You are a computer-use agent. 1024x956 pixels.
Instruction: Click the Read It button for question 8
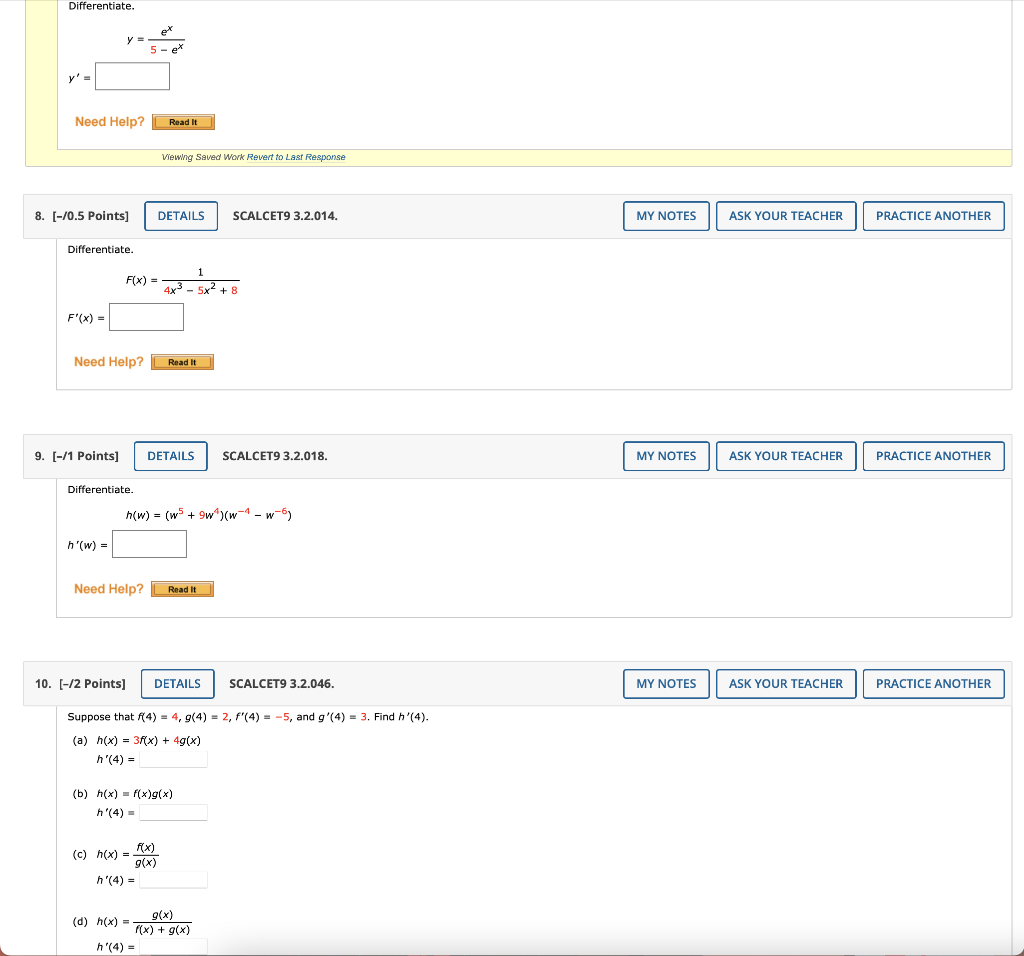pos(182,361)
